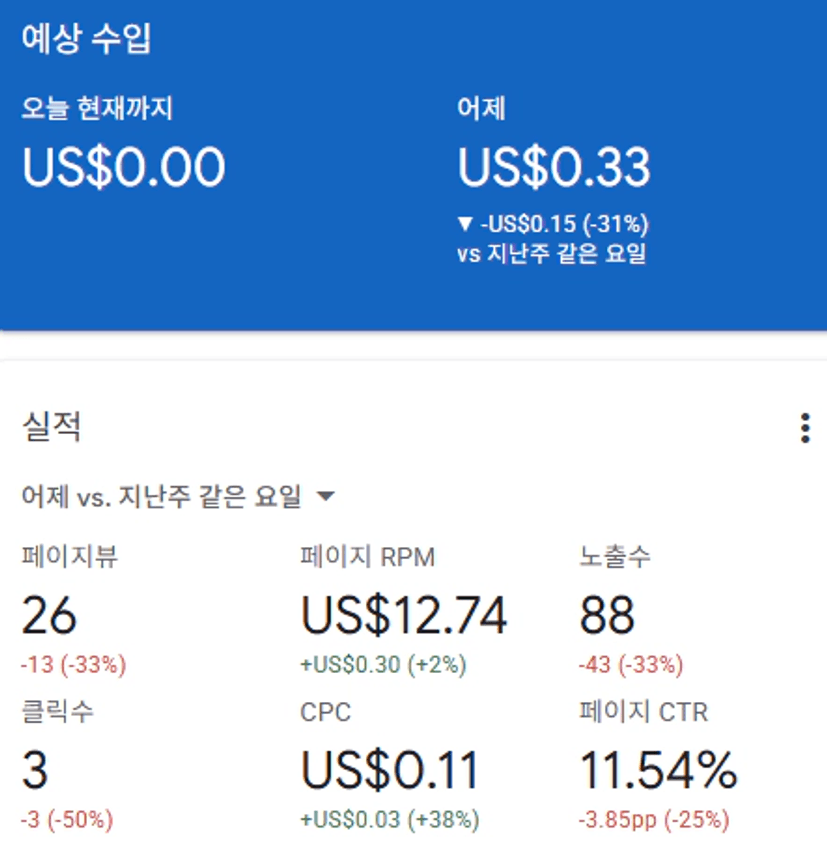Select the 노출수 metric label
The height and width of the screenshot is (868, 827).
coord(615,557)
